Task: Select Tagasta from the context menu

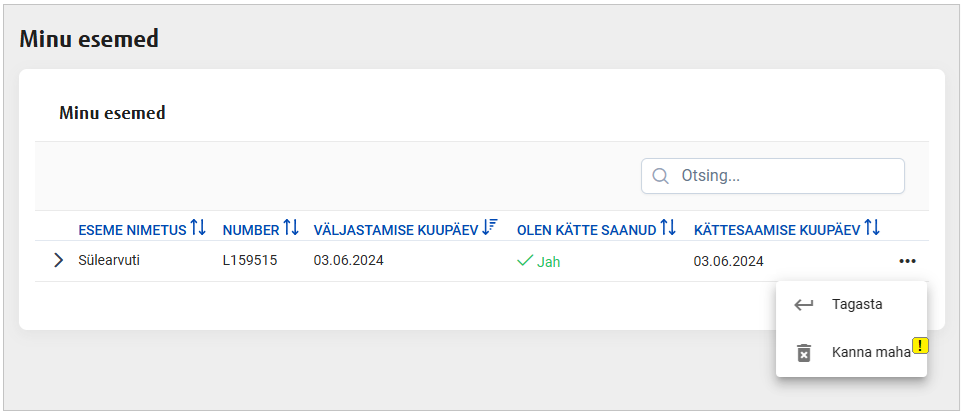Action: (857, 305)
